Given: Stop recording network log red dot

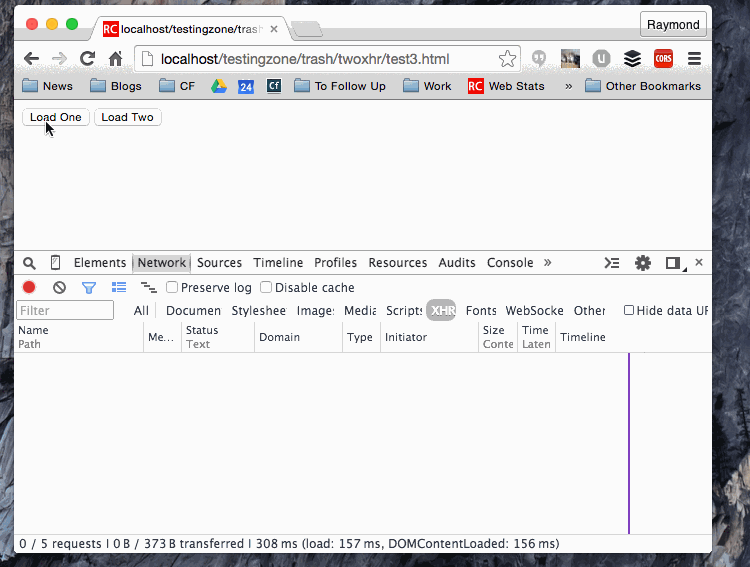Looking at the screenshot, I should pos(29,287).
